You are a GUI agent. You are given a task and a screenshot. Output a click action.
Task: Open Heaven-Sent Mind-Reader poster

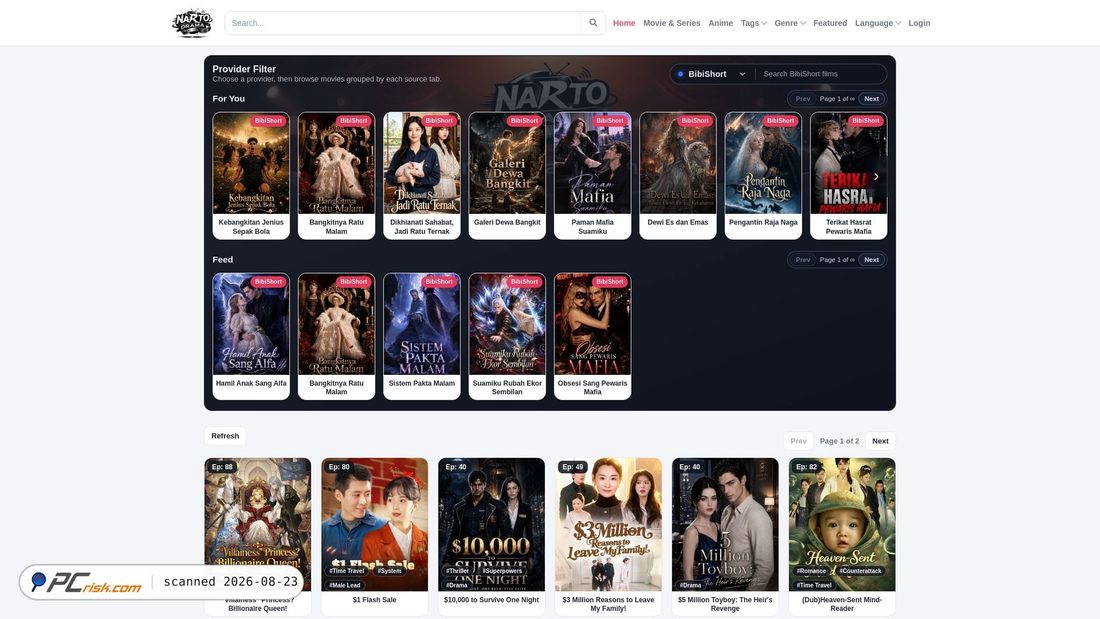(x=842, y=524)
